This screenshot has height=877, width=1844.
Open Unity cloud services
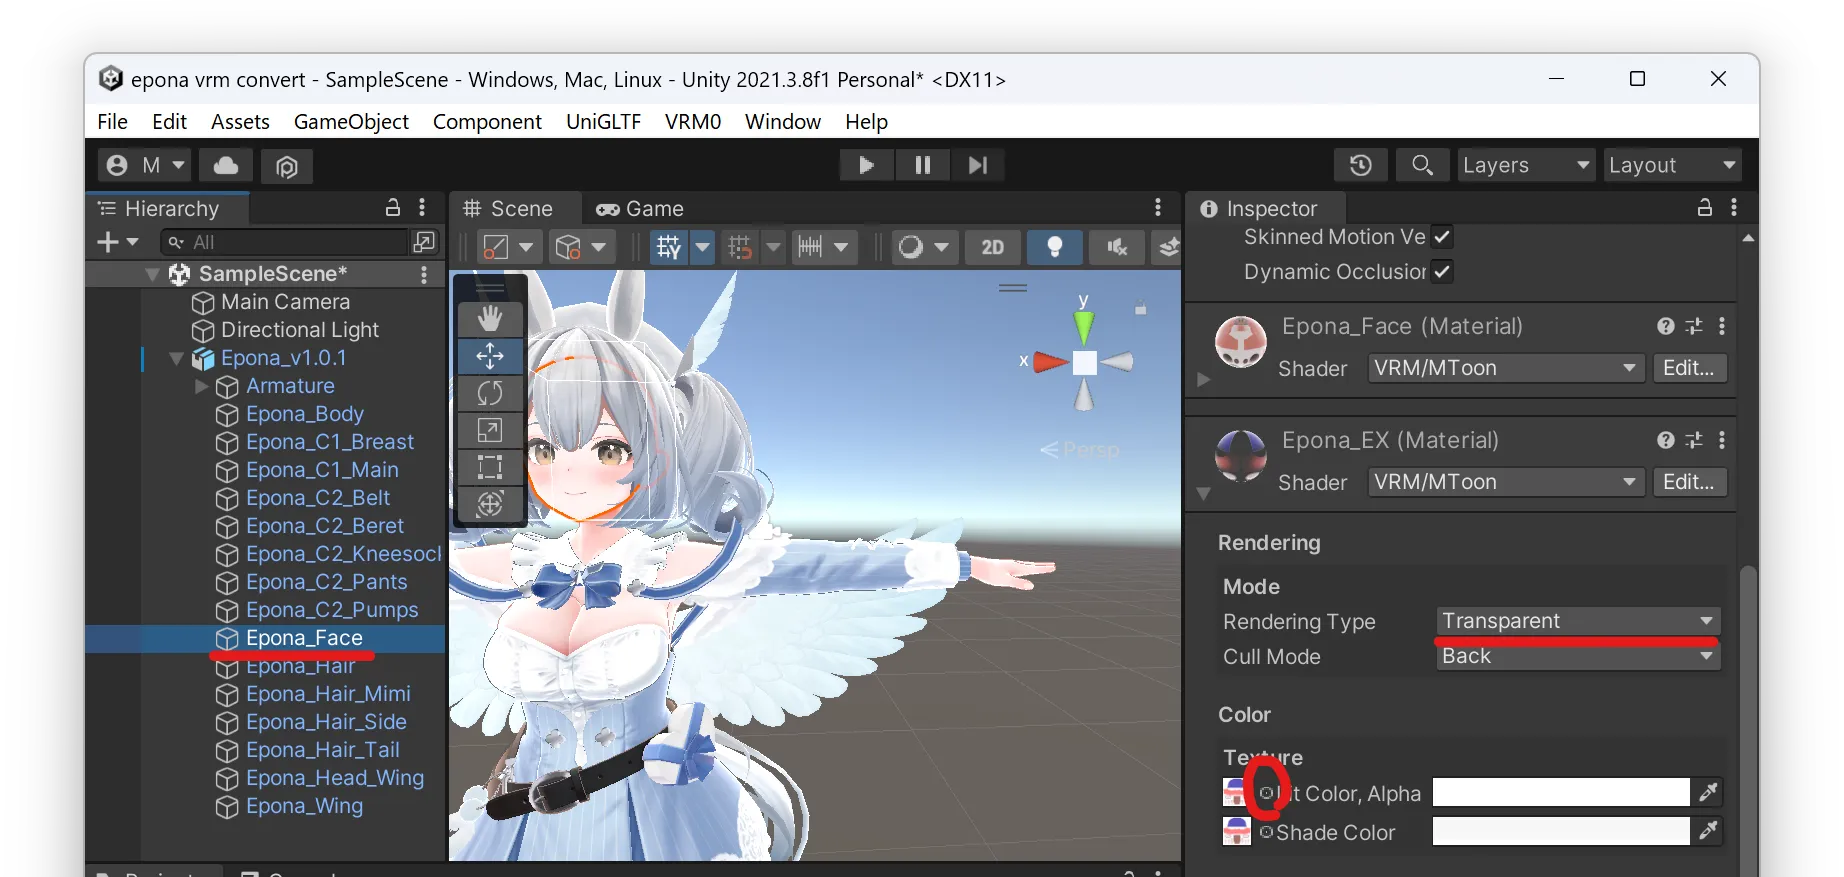click(x=226, y=165)
